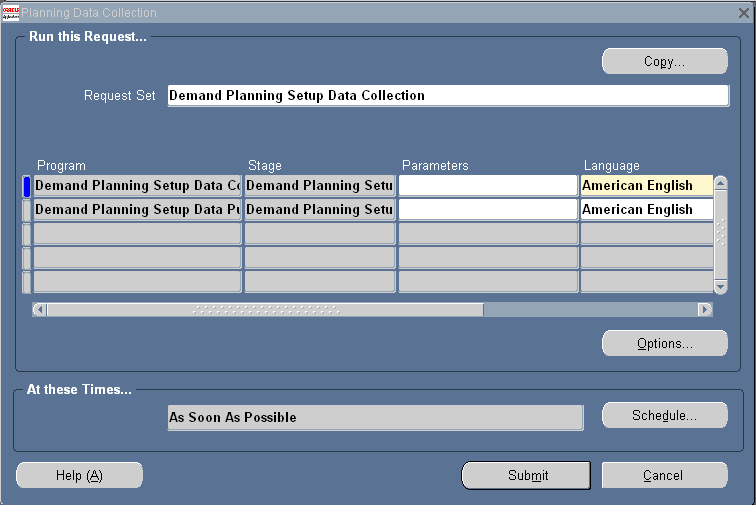Select American English language in second row
Viewport: 756px width, 505px height.
[x=647, y=210]
